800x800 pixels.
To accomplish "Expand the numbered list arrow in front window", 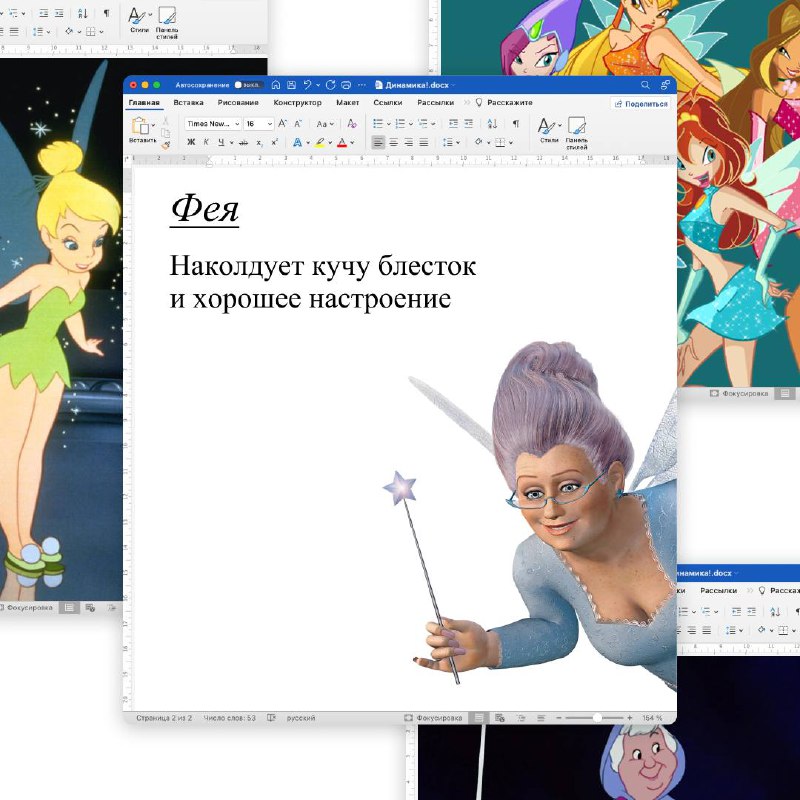I will tap(411, 124).
